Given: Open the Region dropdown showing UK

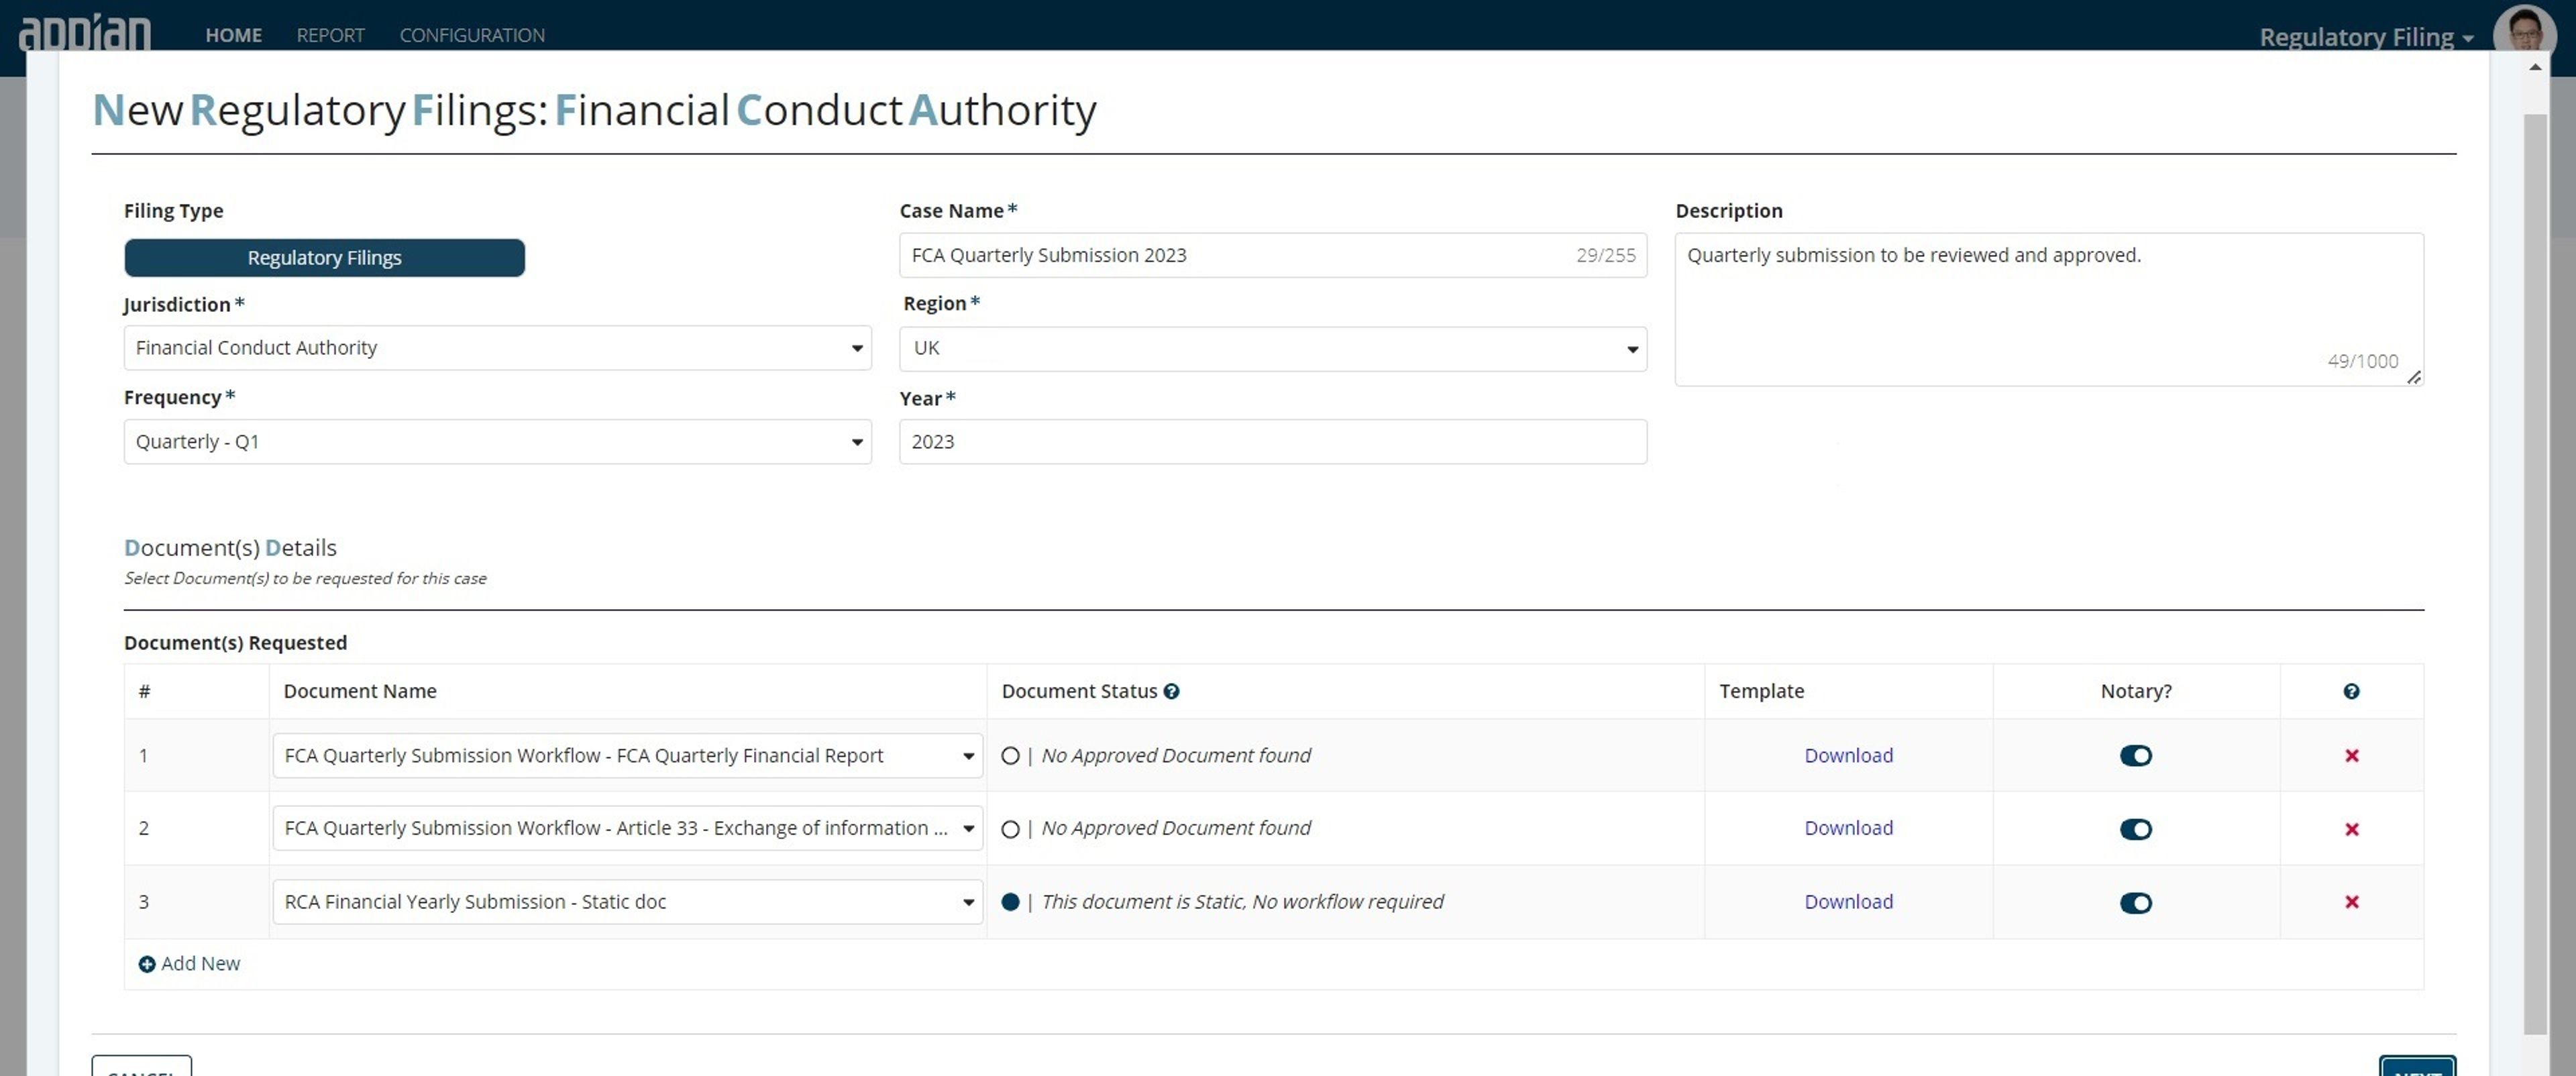Looking at the screenshot, I should [1273, 349].
